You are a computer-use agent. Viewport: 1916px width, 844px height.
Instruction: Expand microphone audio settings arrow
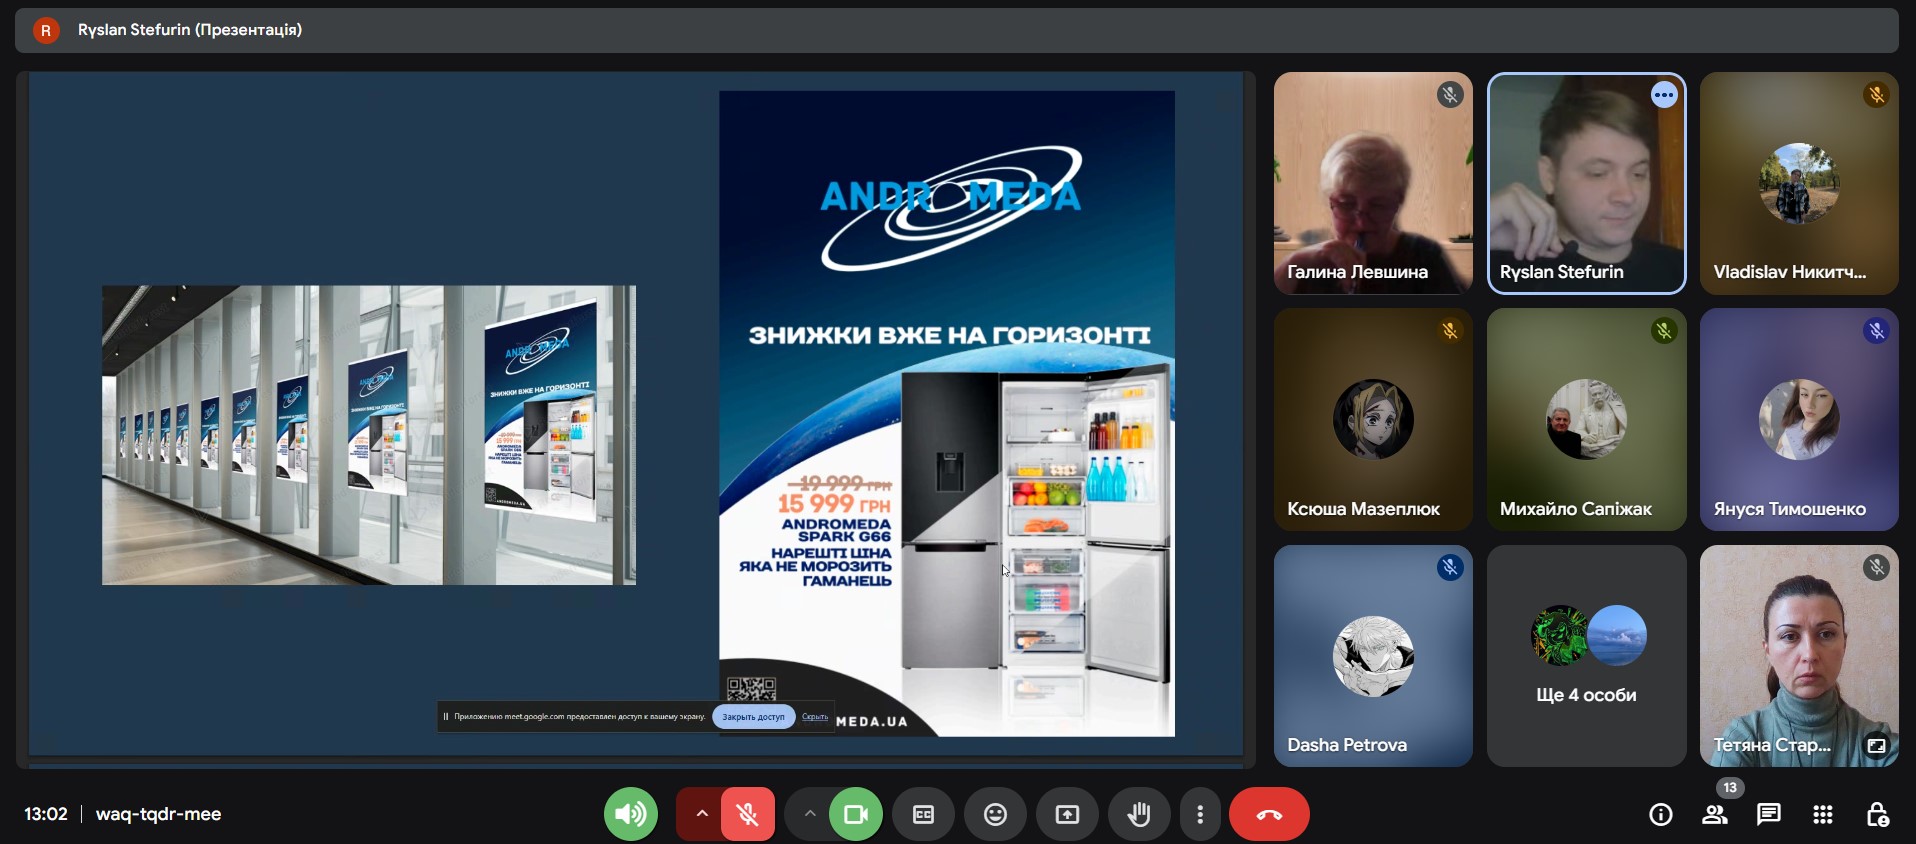pyautogui.click(x=701, y=814)
